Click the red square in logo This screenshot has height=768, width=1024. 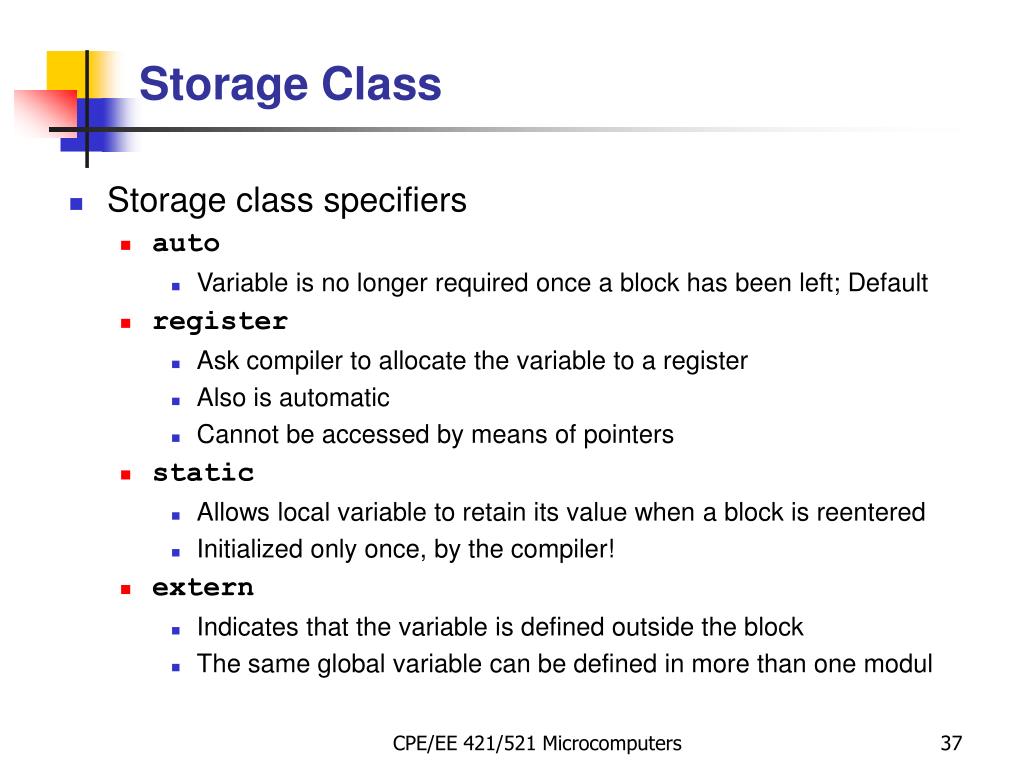click(46, 113)
